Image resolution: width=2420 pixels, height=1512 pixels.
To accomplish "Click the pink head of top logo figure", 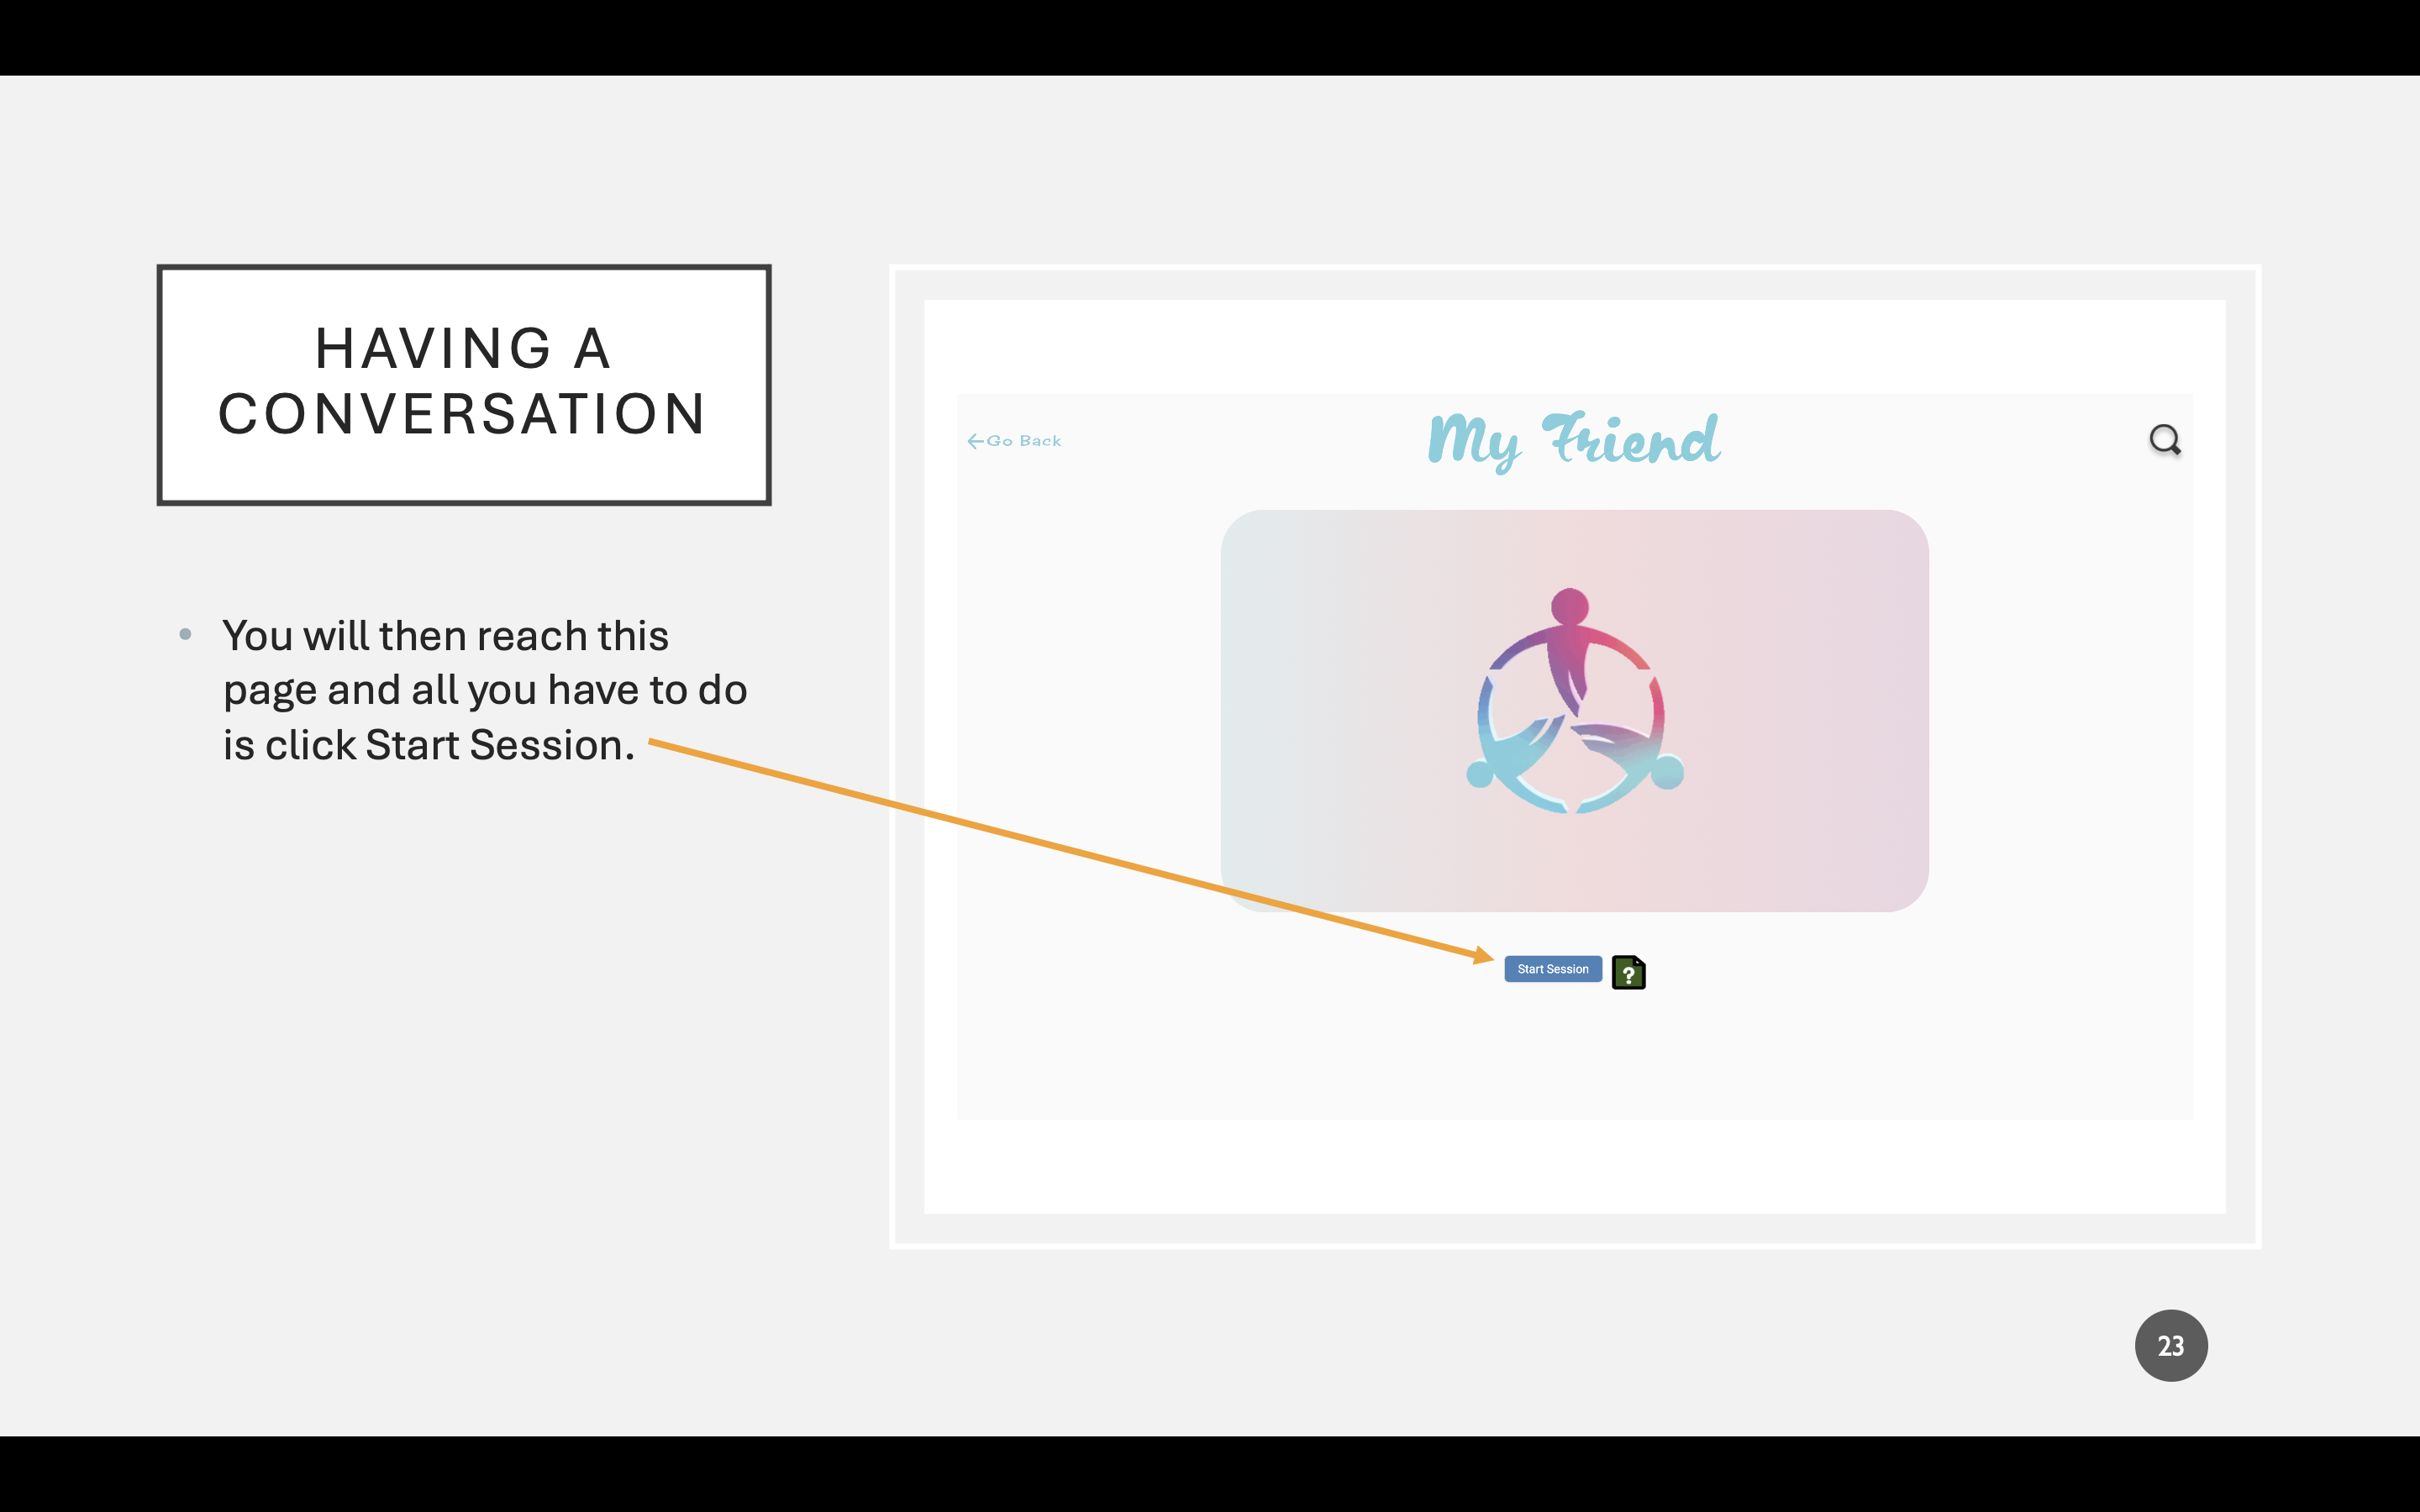I will (1569, 606).
